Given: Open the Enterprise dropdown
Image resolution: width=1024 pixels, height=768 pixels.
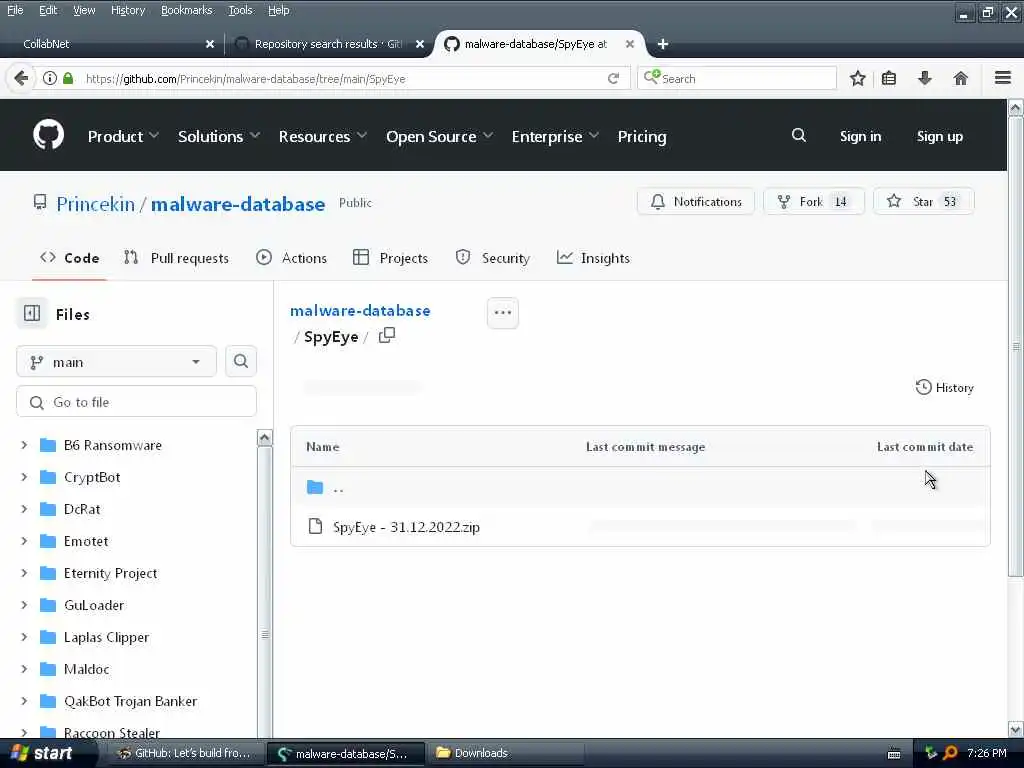Looking at the screenshot, I should pyautogui.click(x=555, y=136).
